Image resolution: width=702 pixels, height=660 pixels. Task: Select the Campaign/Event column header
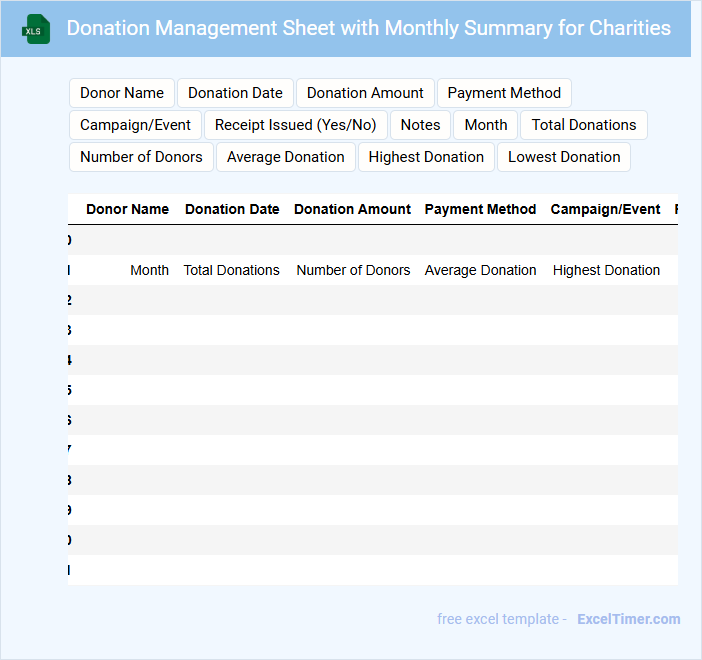pyautogui.click(x=605, y=209)
